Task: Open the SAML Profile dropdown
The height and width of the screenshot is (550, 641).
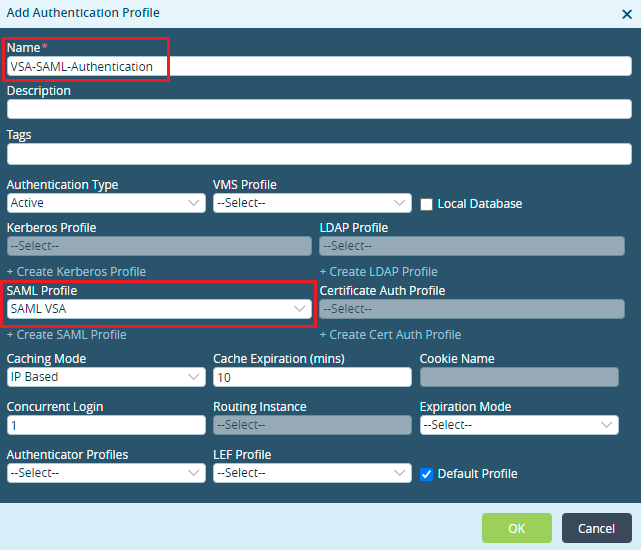Action: [x=158, y=309]
